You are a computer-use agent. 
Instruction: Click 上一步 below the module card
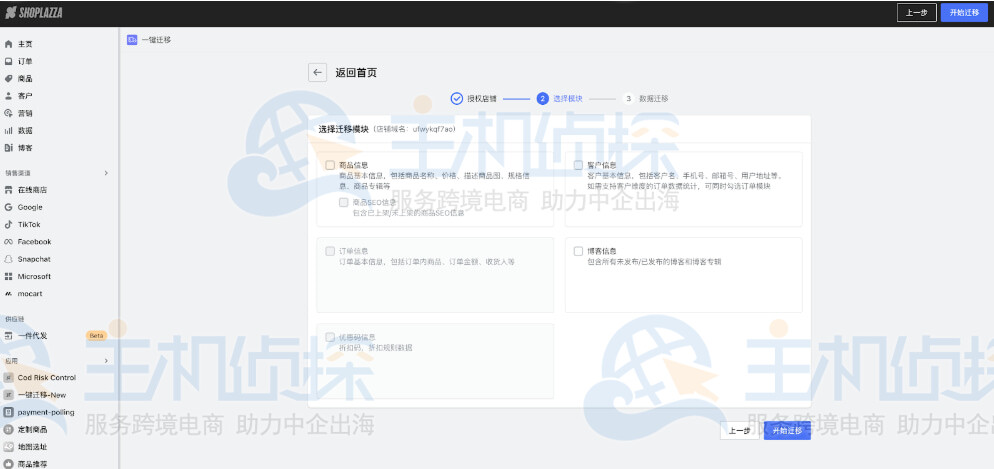point(740,431)
